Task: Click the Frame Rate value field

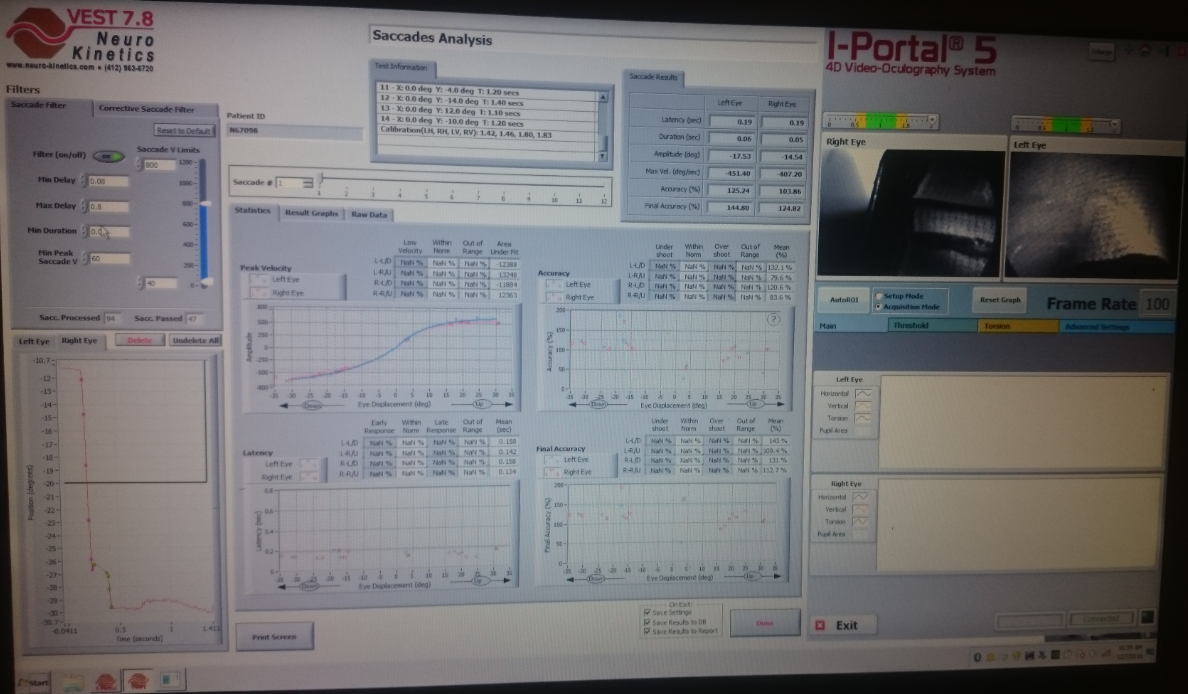Action: tap(1156, 304)
